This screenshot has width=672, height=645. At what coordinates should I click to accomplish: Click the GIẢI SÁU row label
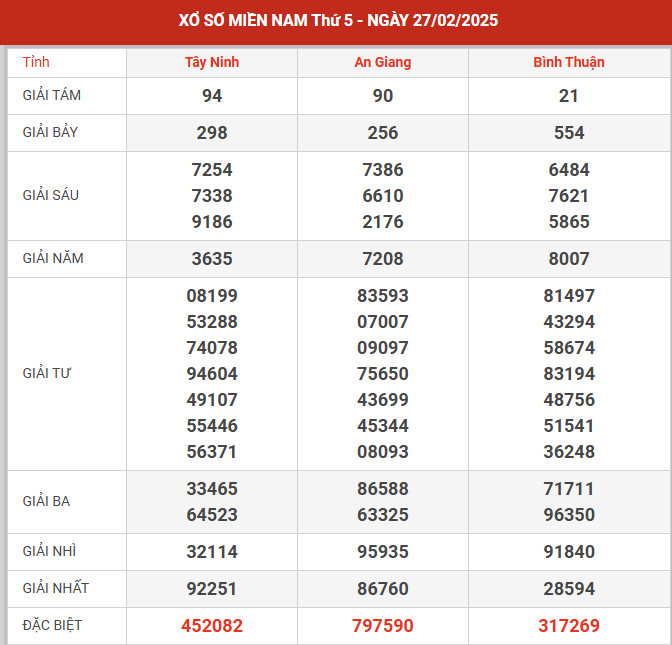click(51, 195)
